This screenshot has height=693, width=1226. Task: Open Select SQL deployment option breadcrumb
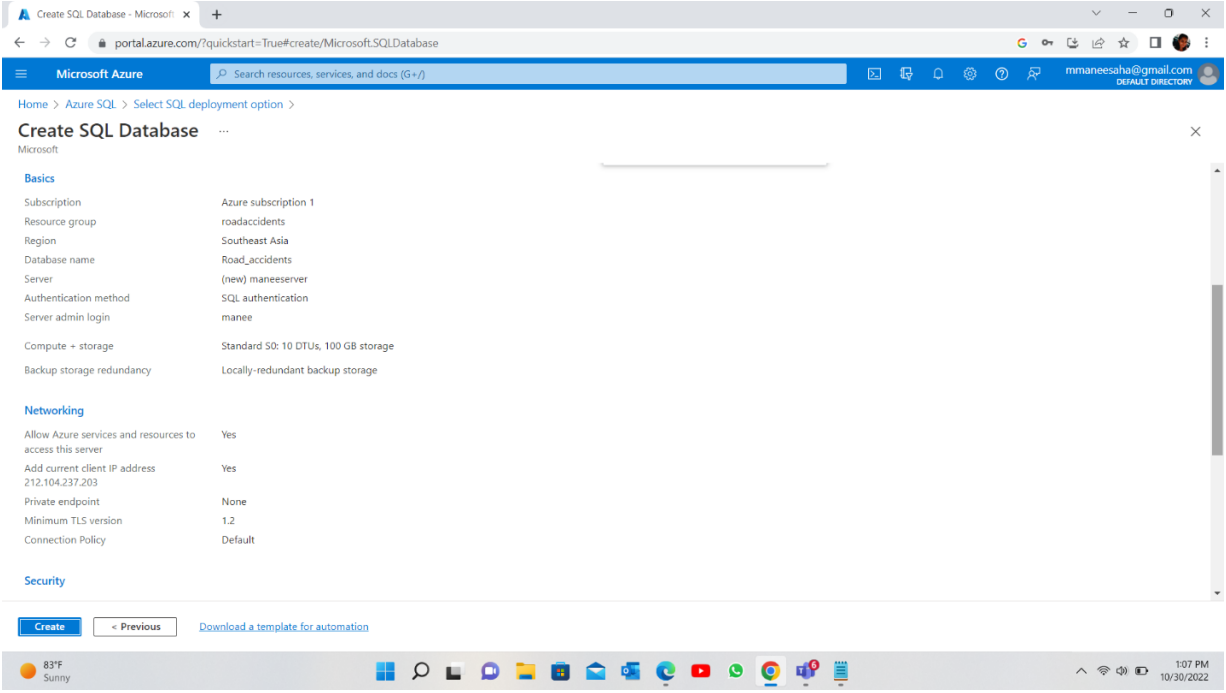coord(208,104)
